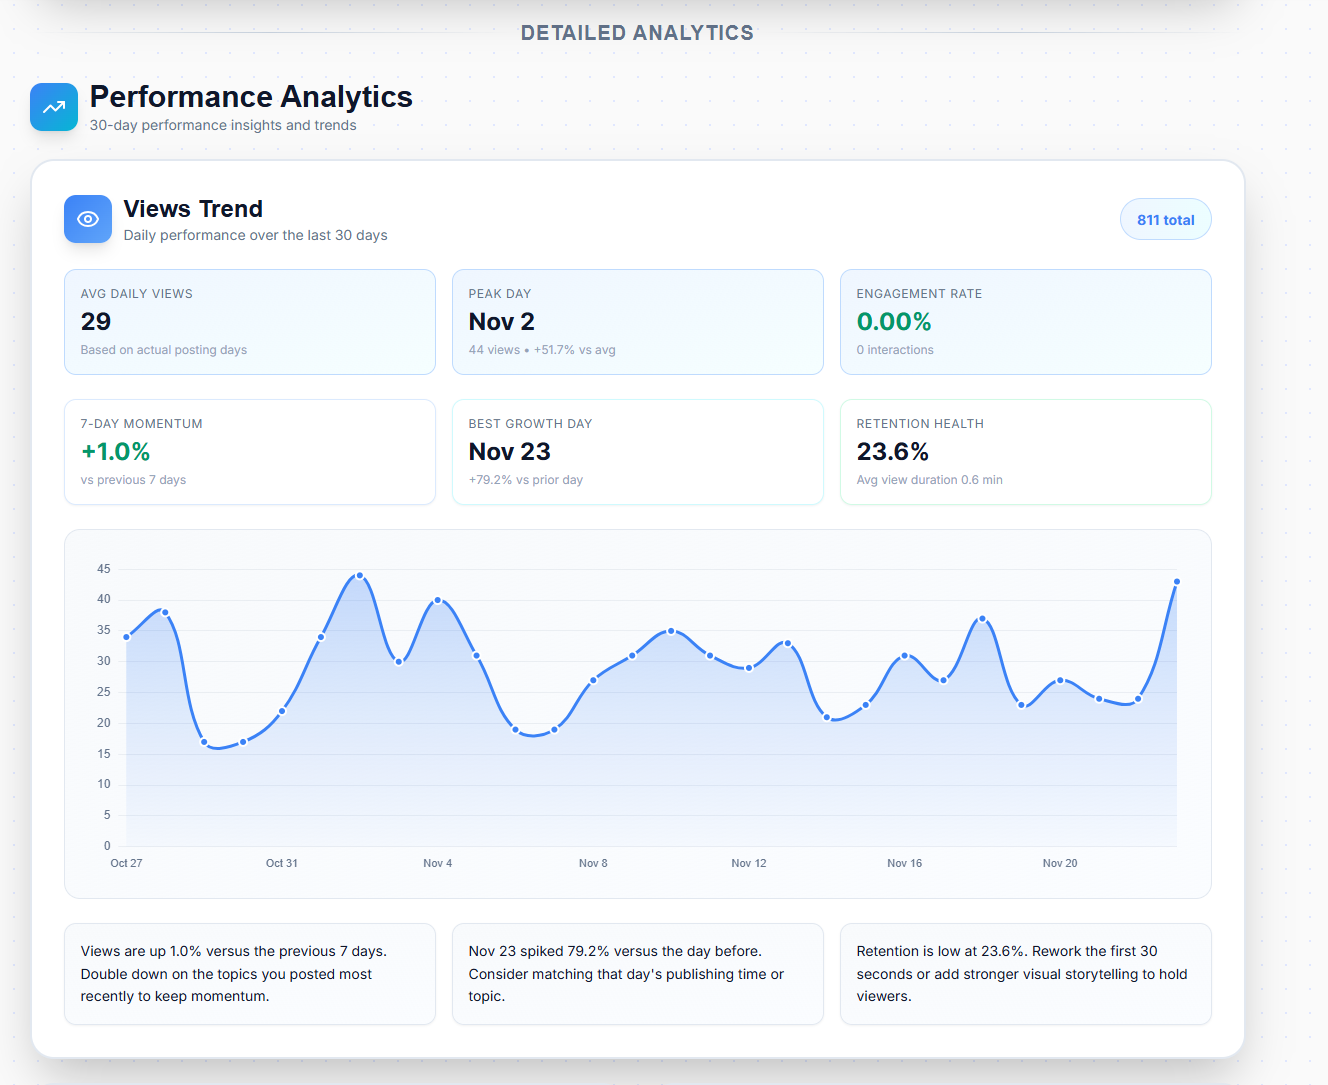This screenshot has width=1328, height=1085.
Task: Click the retention improvement tip card
Action: click(x=1025, y=973)
